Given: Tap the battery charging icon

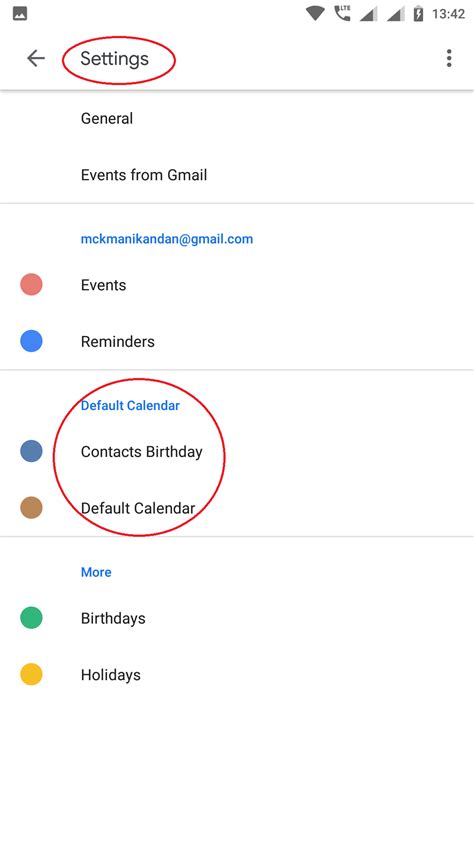Looking at the screenshot, I should (x=418, y=14).
